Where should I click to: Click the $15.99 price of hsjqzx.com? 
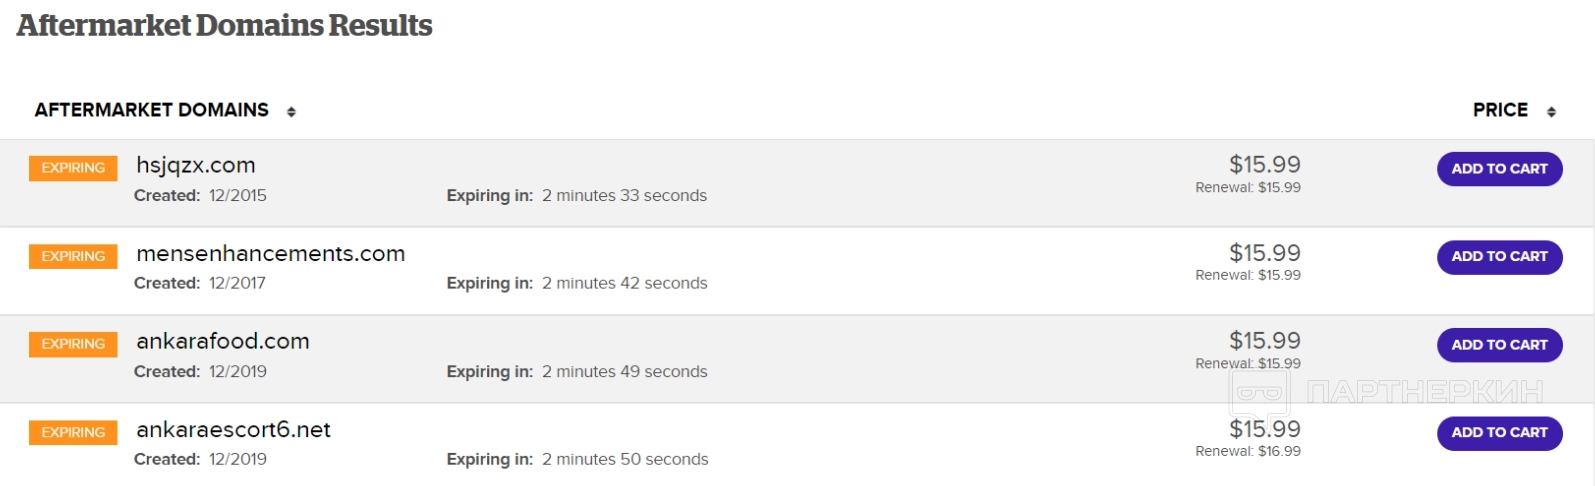click(1264, 164)
